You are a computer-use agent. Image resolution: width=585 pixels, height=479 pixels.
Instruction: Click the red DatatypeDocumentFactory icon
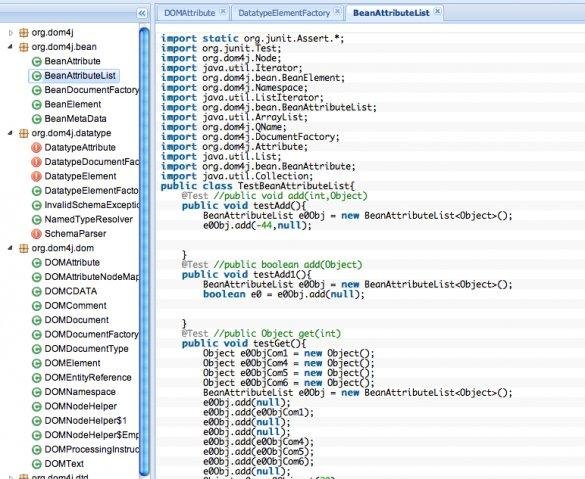coord(36,162)
